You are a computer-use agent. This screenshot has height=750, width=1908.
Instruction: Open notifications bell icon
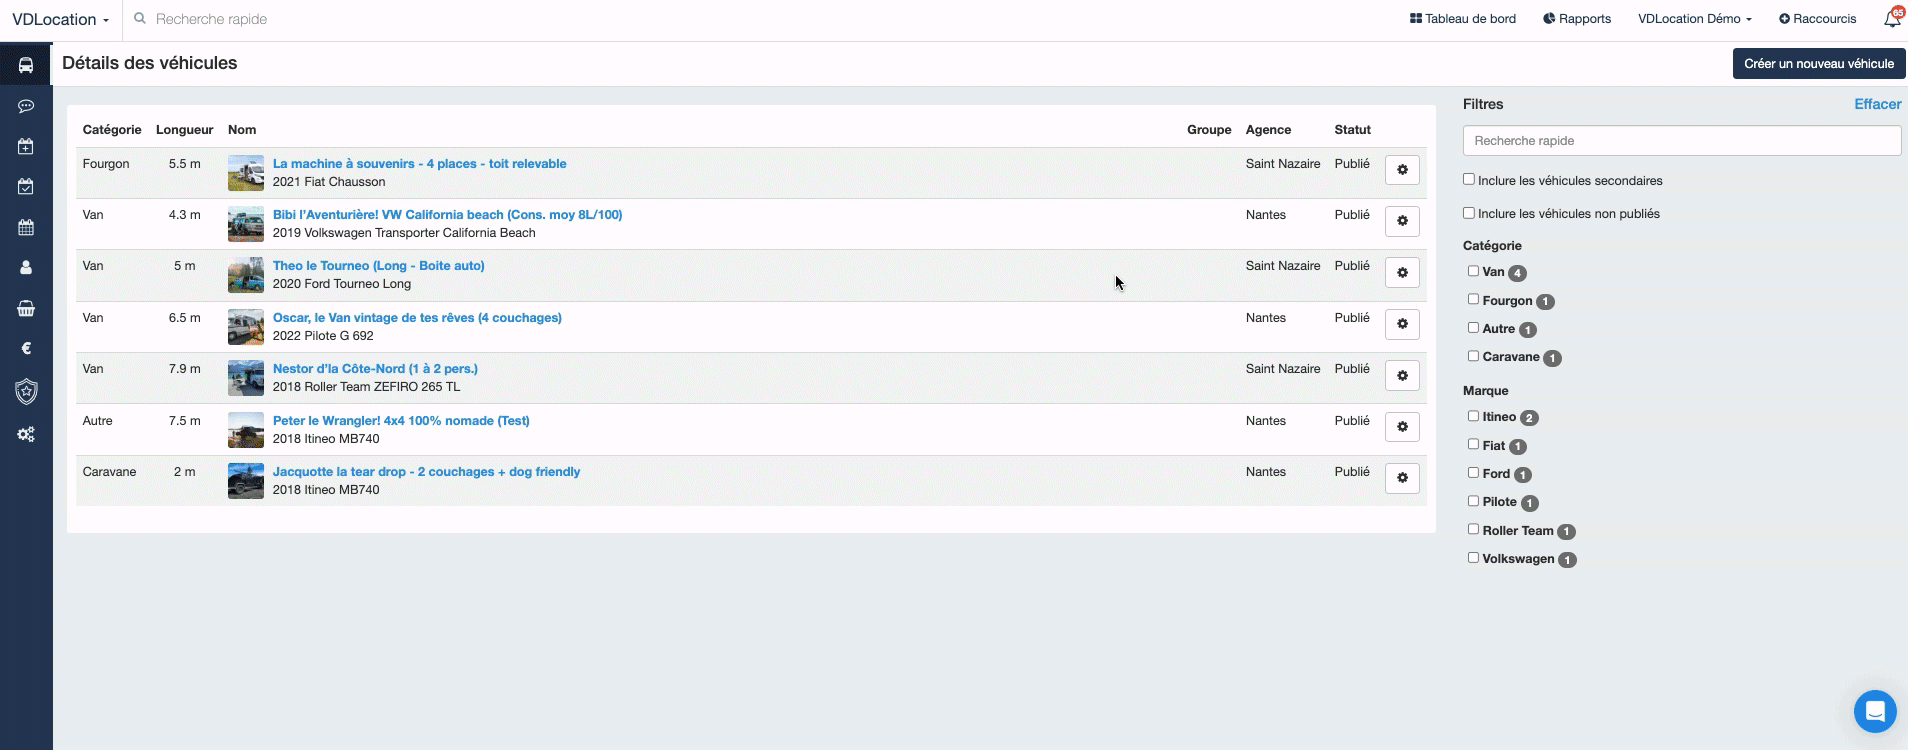tap(1891, 19)
